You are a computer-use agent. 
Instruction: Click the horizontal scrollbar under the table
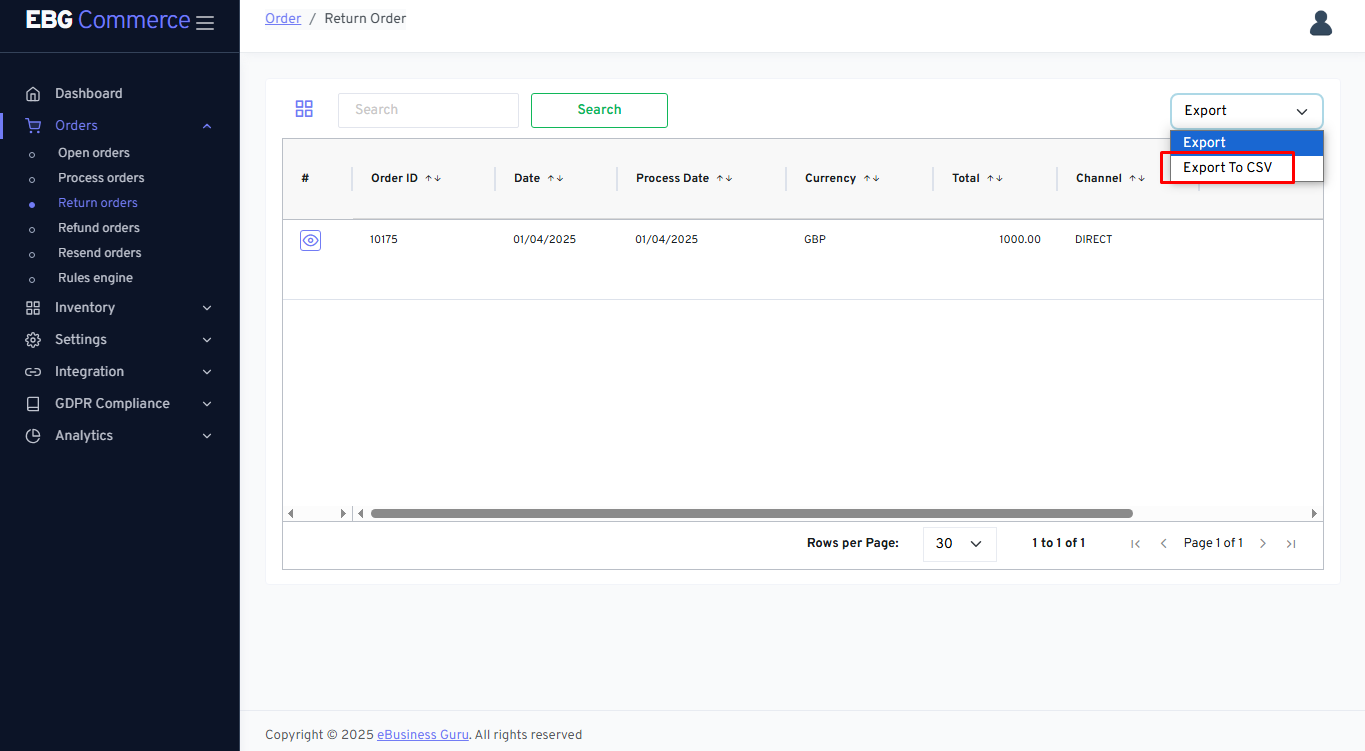(x=750, y=514)
